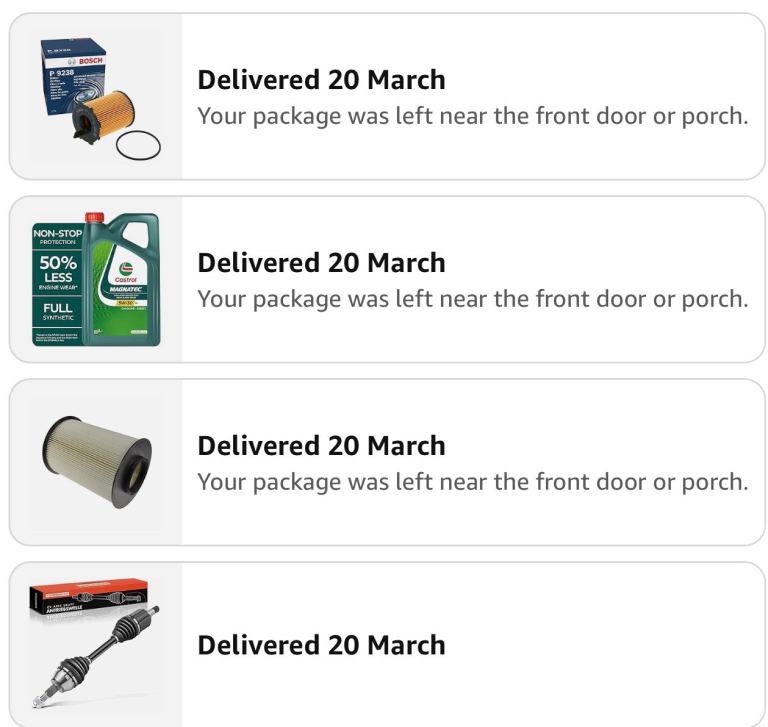Screen dimensions: 768x727
Task: Click the package-left message for the air filter
Action: pyautogui.click(x=472, y=481)
